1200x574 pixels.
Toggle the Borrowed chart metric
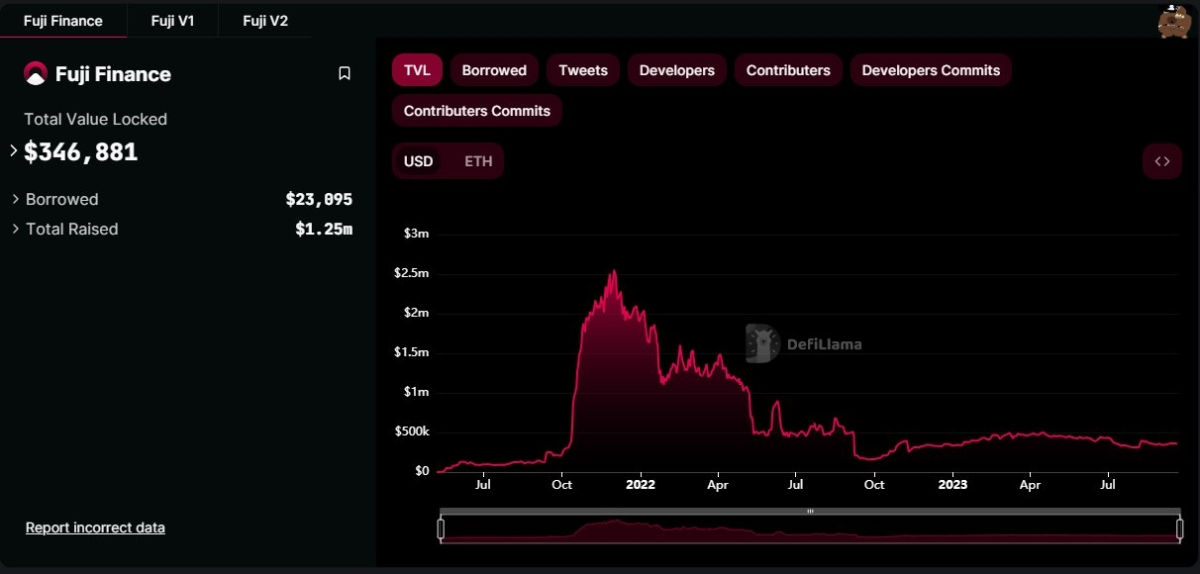[494, 70]
